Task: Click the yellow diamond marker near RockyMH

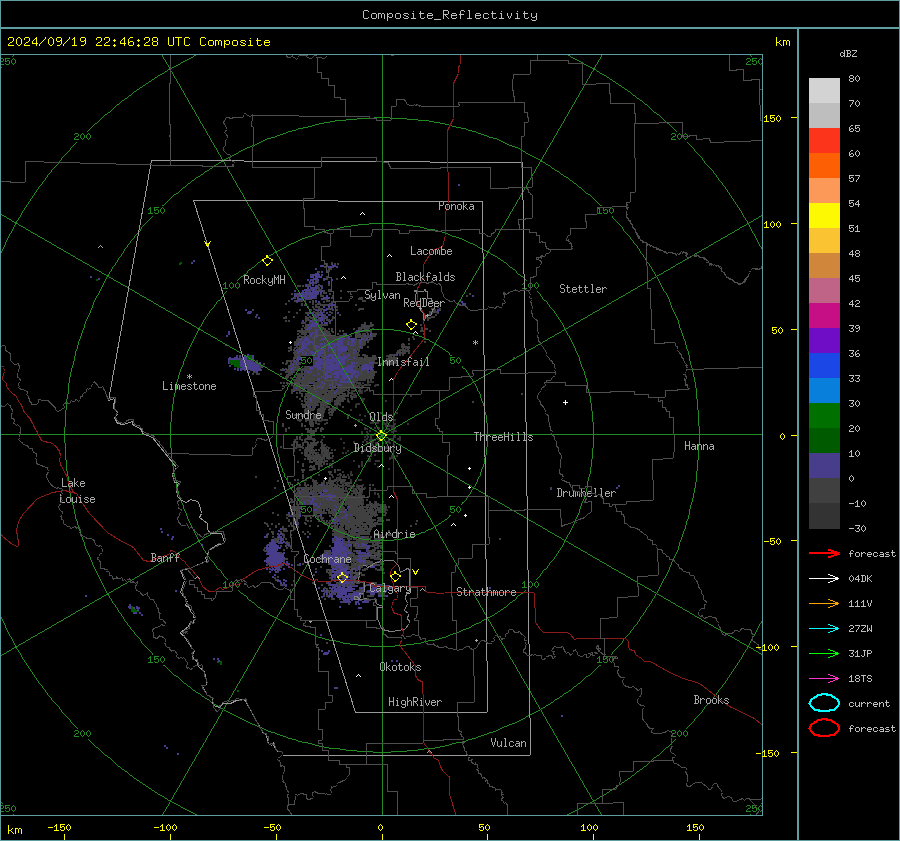Action: point(267,261)
